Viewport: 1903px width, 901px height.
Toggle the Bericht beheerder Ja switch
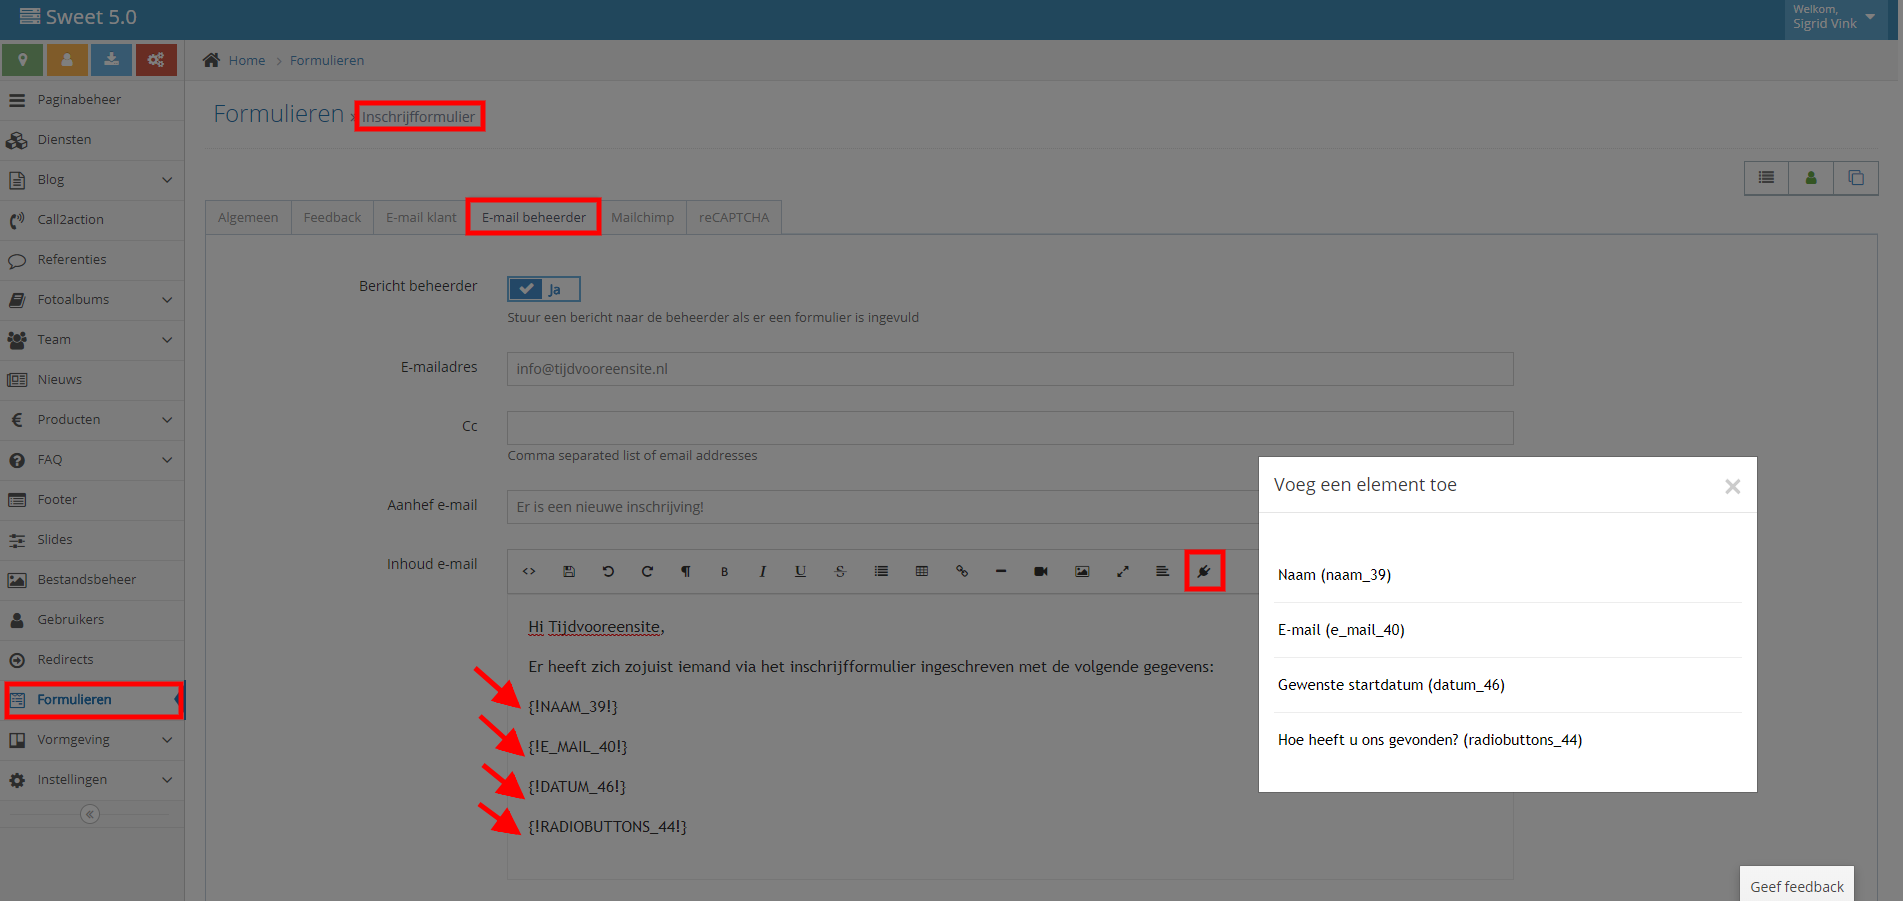pos(543,289)
